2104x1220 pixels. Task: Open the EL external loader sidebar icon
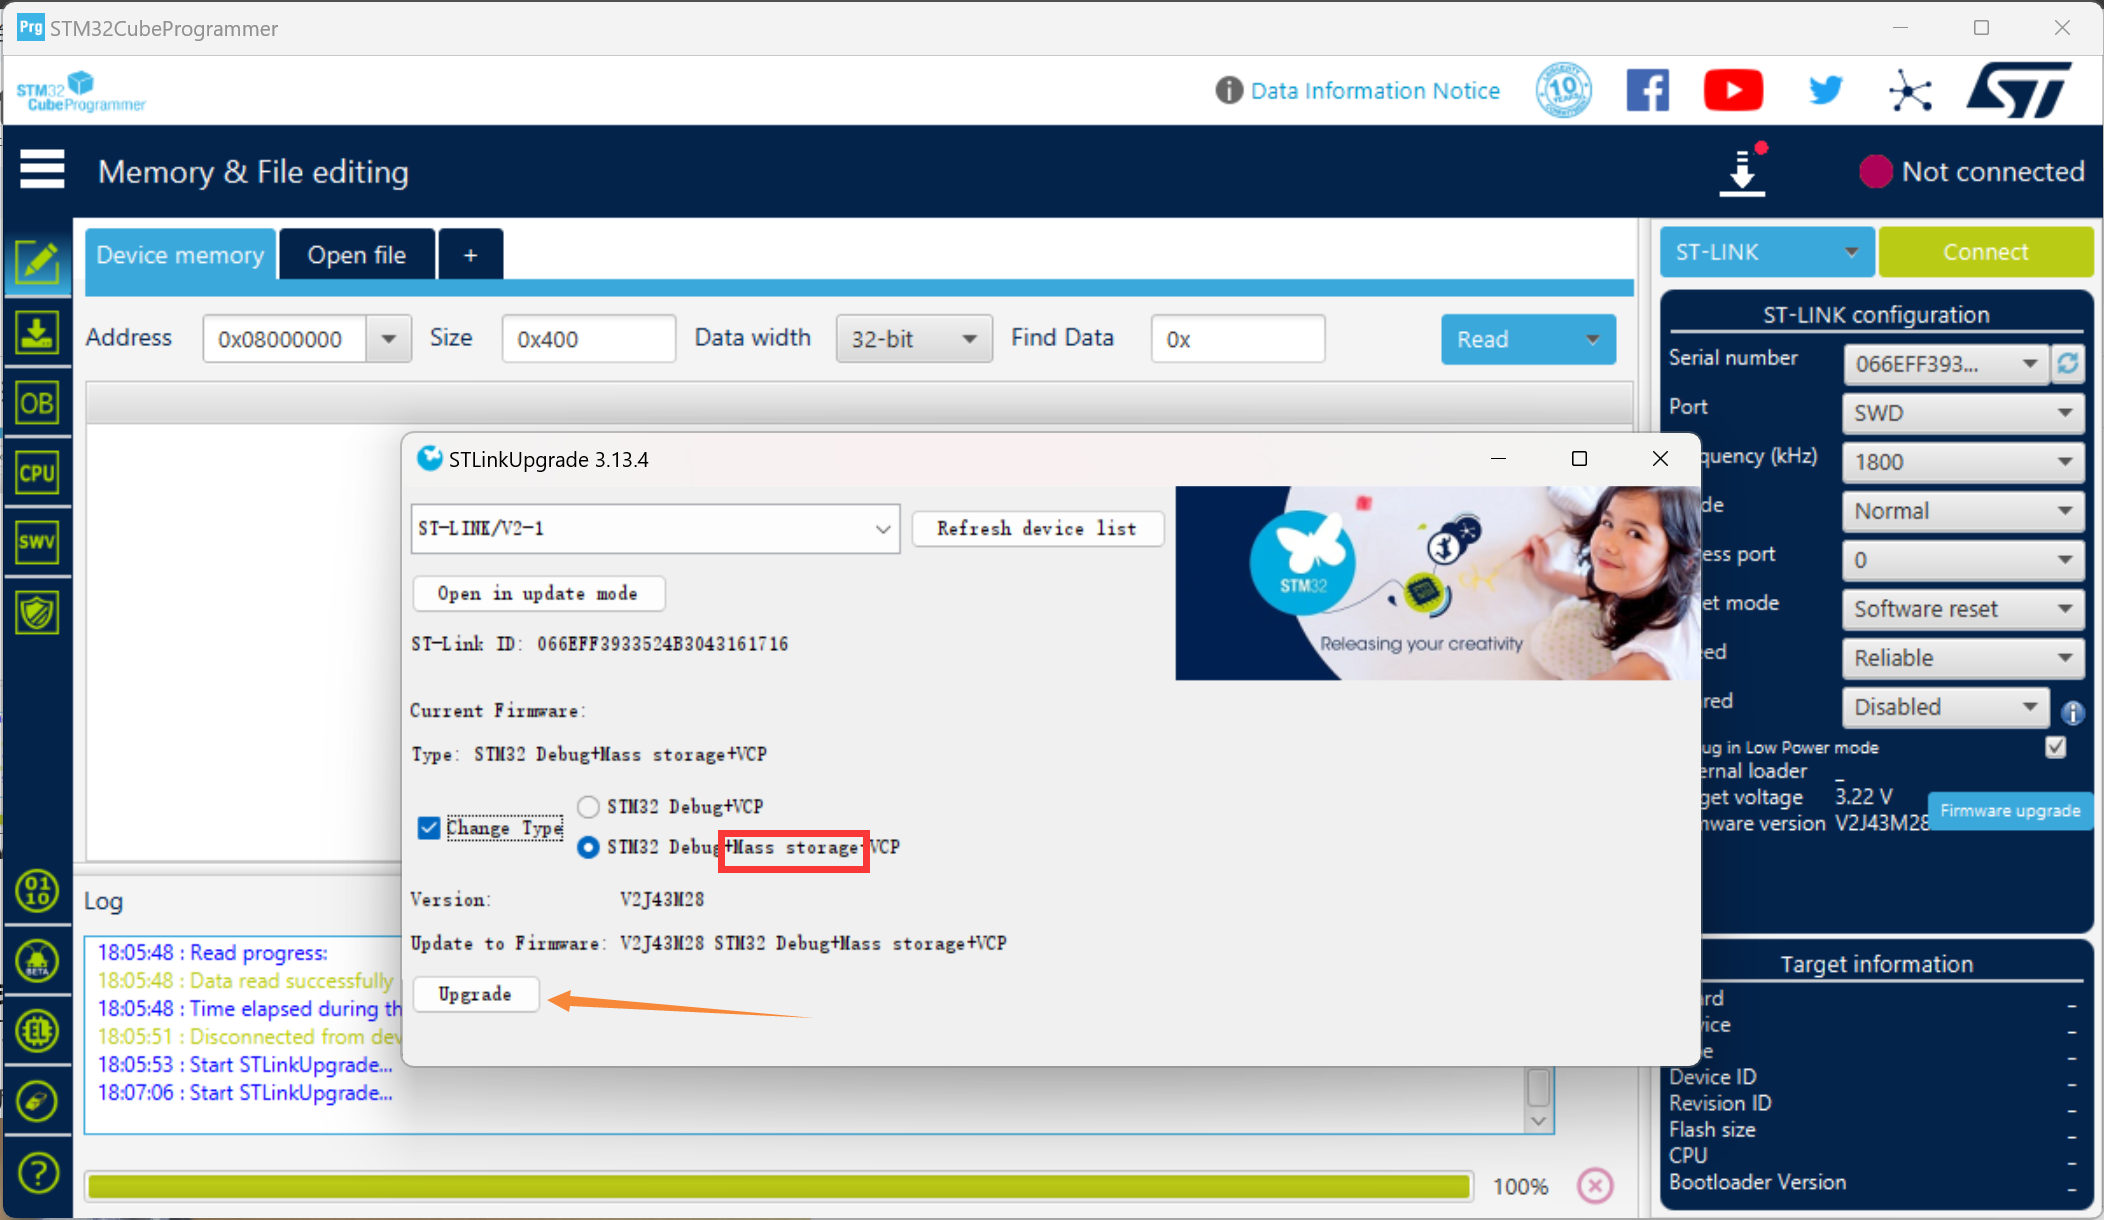(37, 1031)
